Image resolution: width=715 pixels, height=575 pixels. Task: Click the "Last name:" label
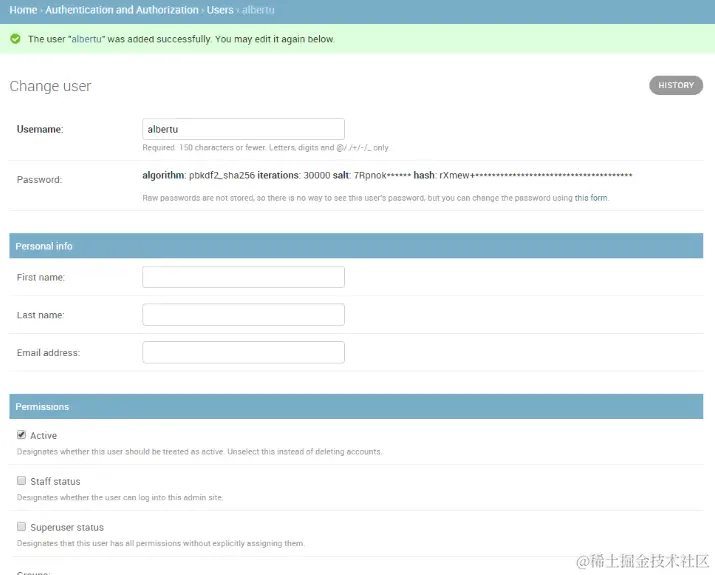[41, 315]
